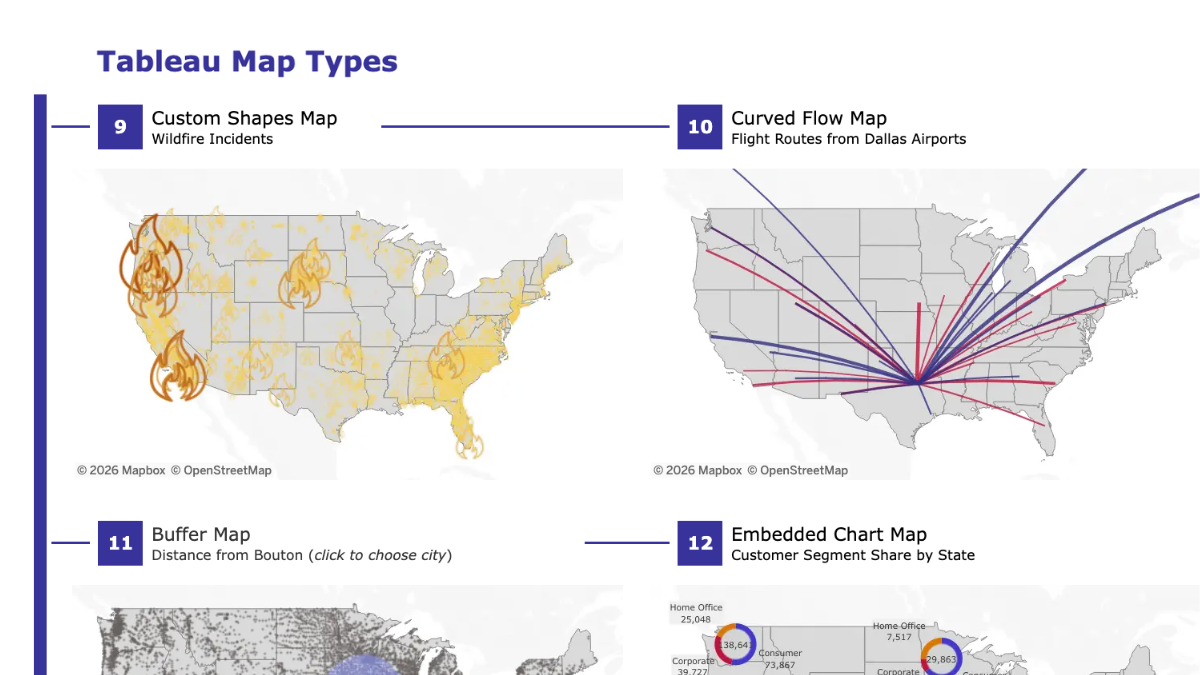This screenshot has width=1200, height=675.
Task: Select the large flame icon in Southern California
Action: pos(177,367)
